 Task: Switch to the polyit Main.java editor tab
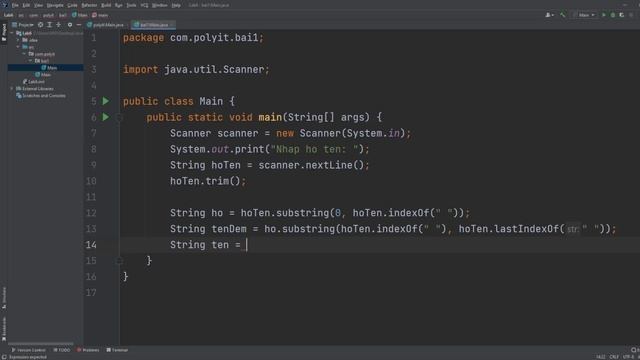(106, 25)
